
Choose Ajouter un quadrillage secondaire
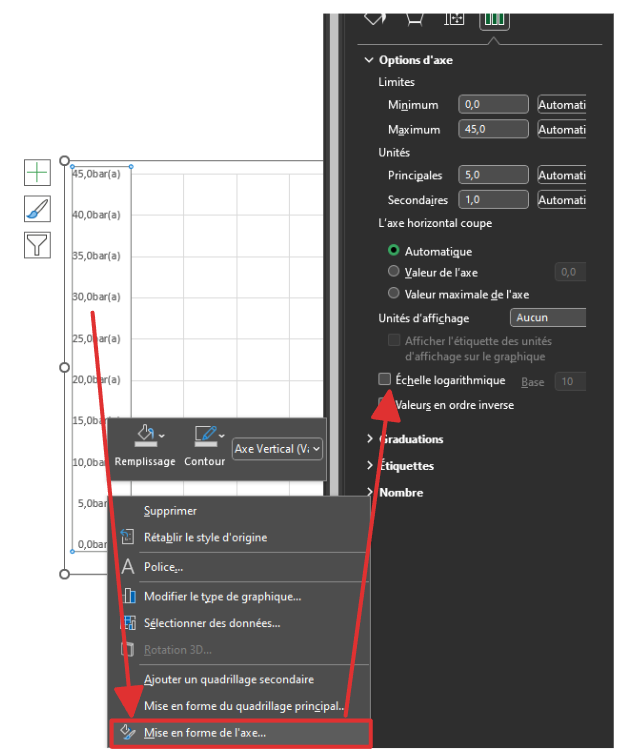pos(229,679)
